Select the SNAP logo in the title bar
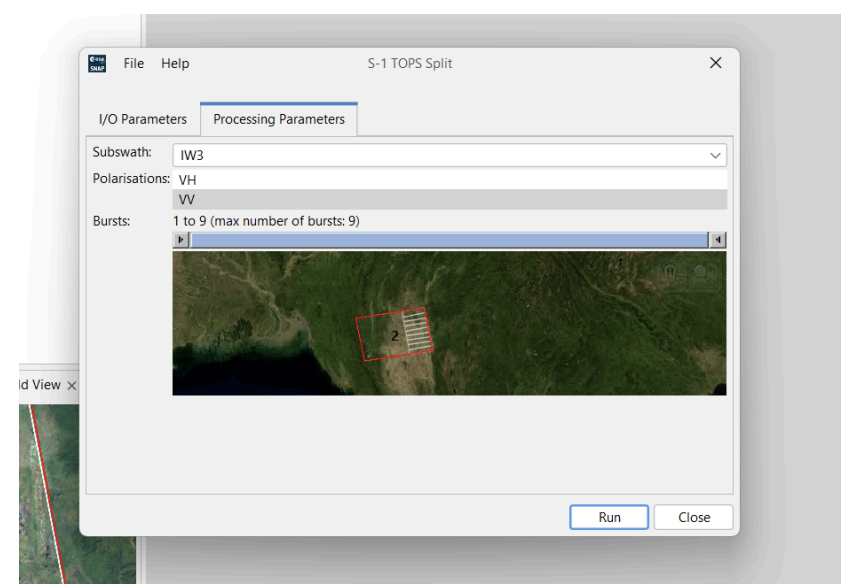The width and height of the screenshot is (850, 588). pyautogui.click(x=96, y=62)
